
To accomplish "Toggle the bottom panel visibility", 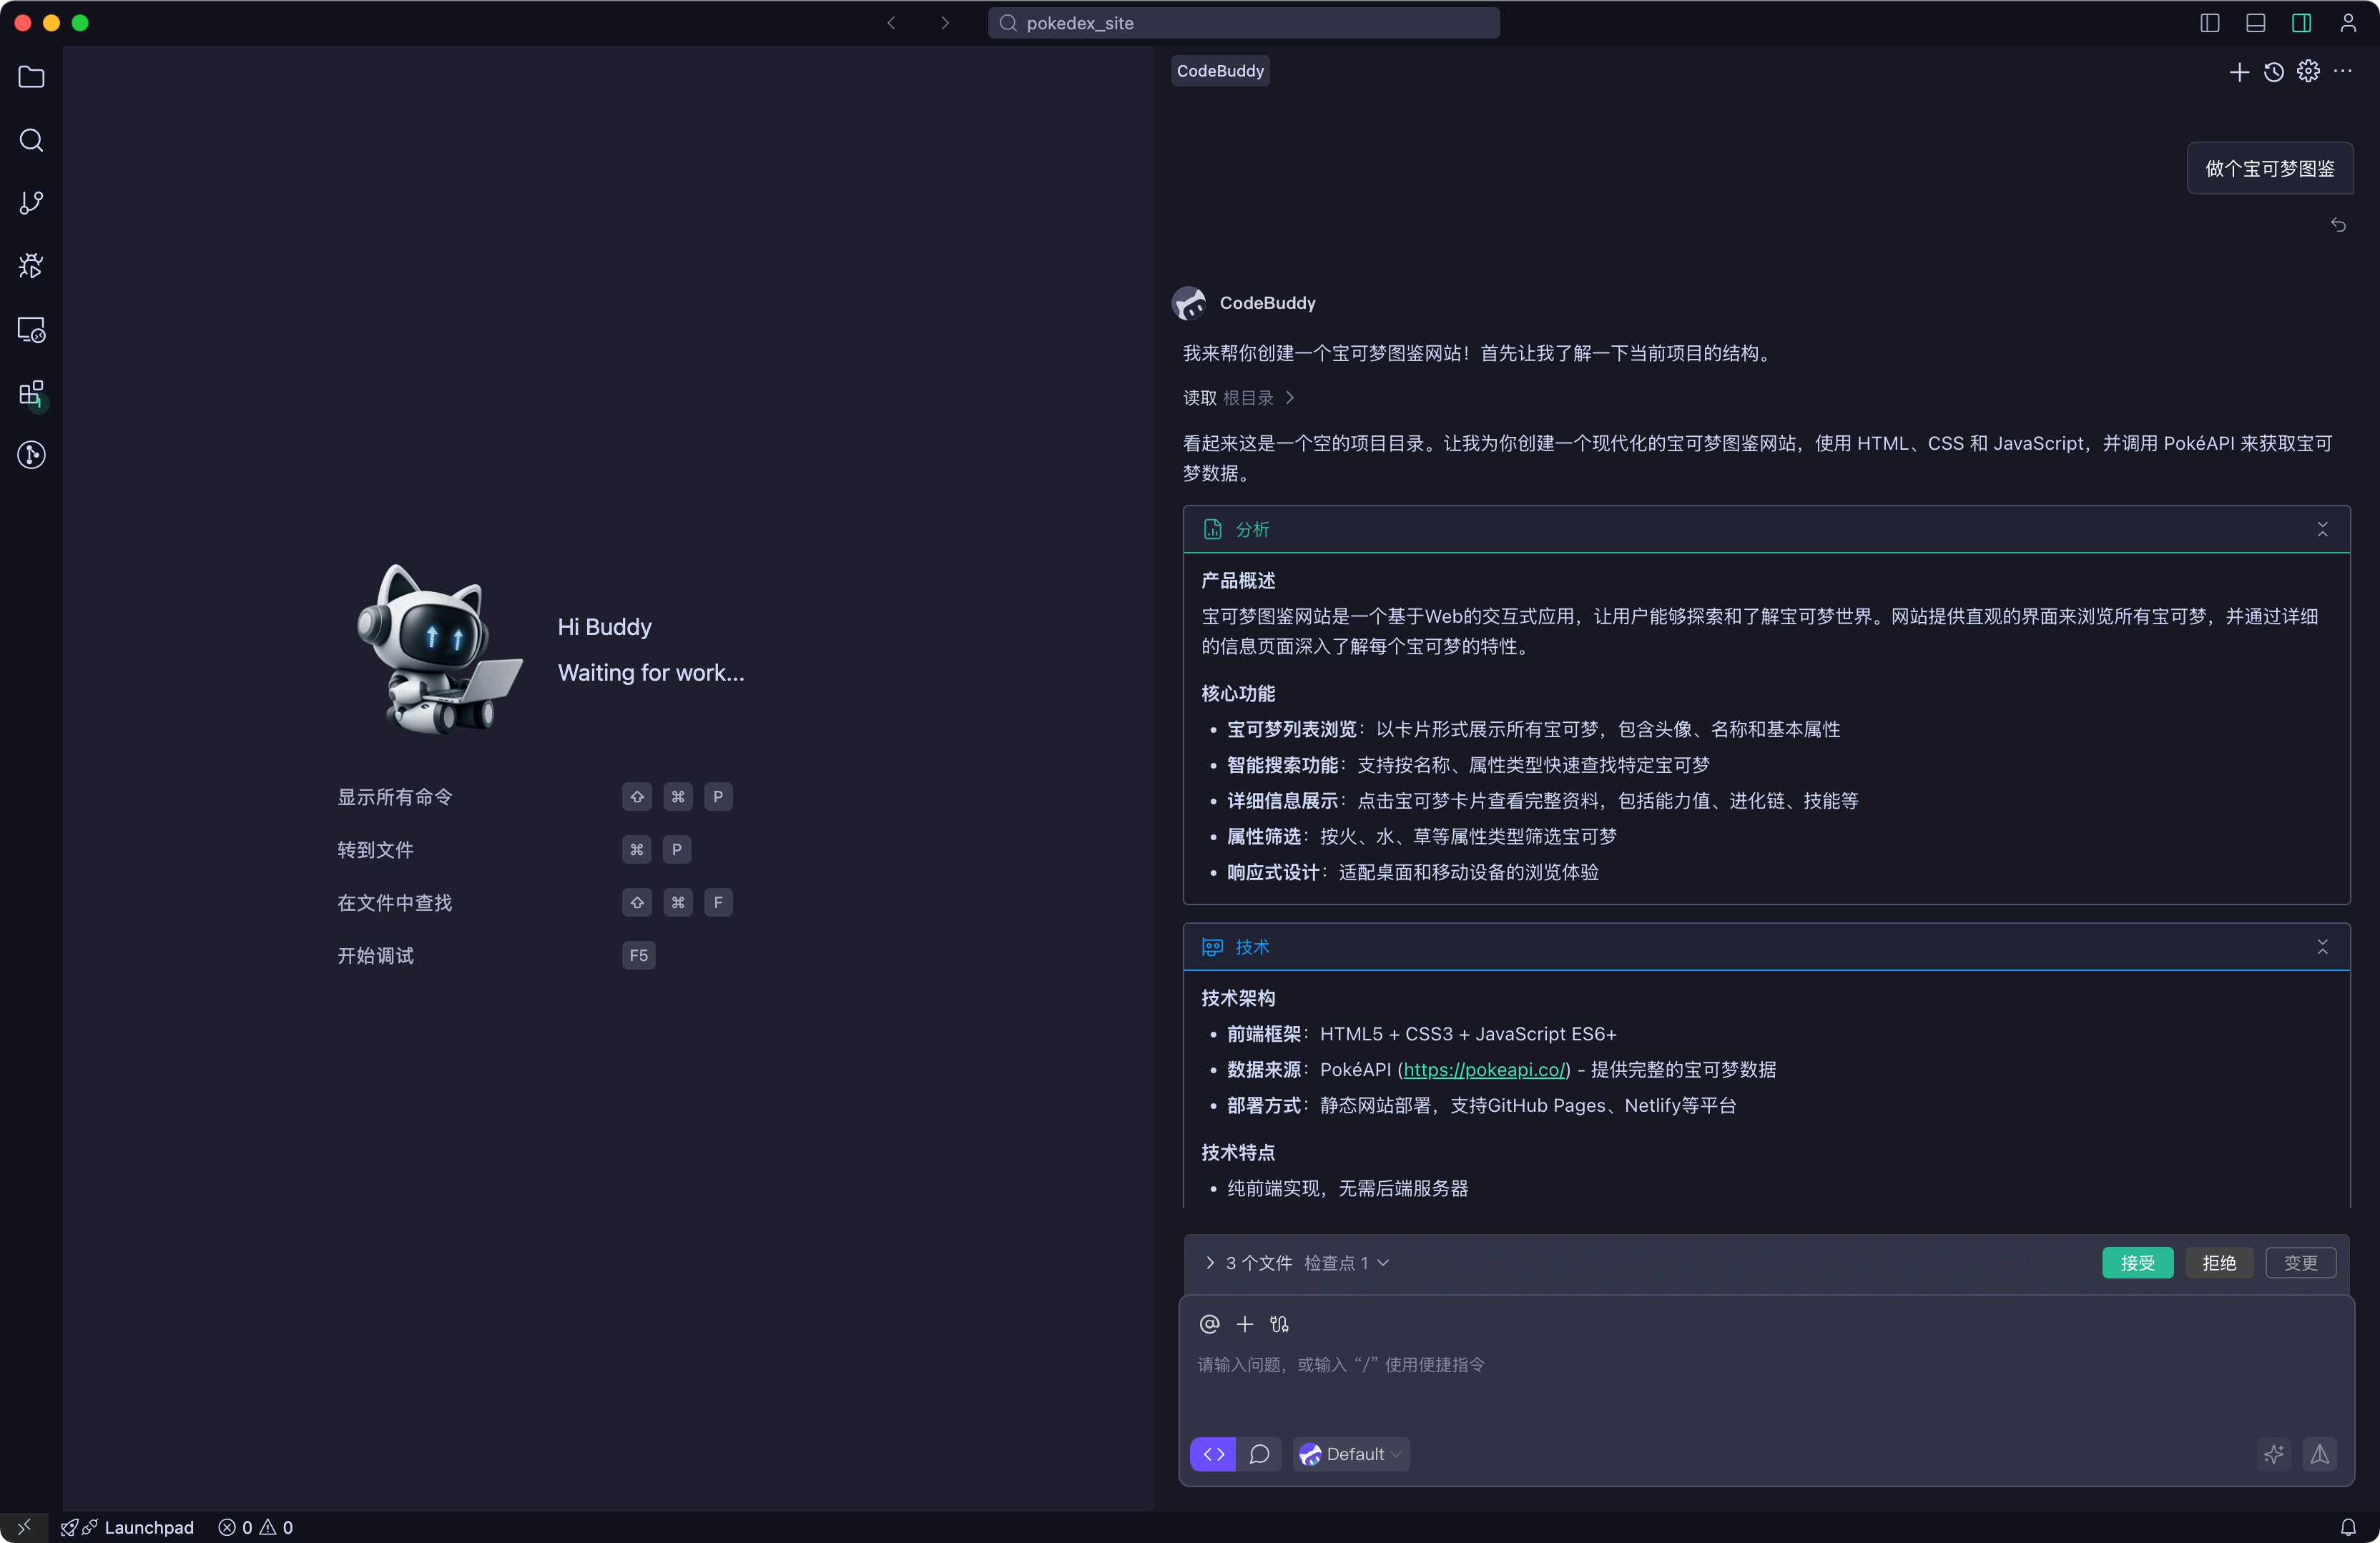I will click(x=2255, y=22).
